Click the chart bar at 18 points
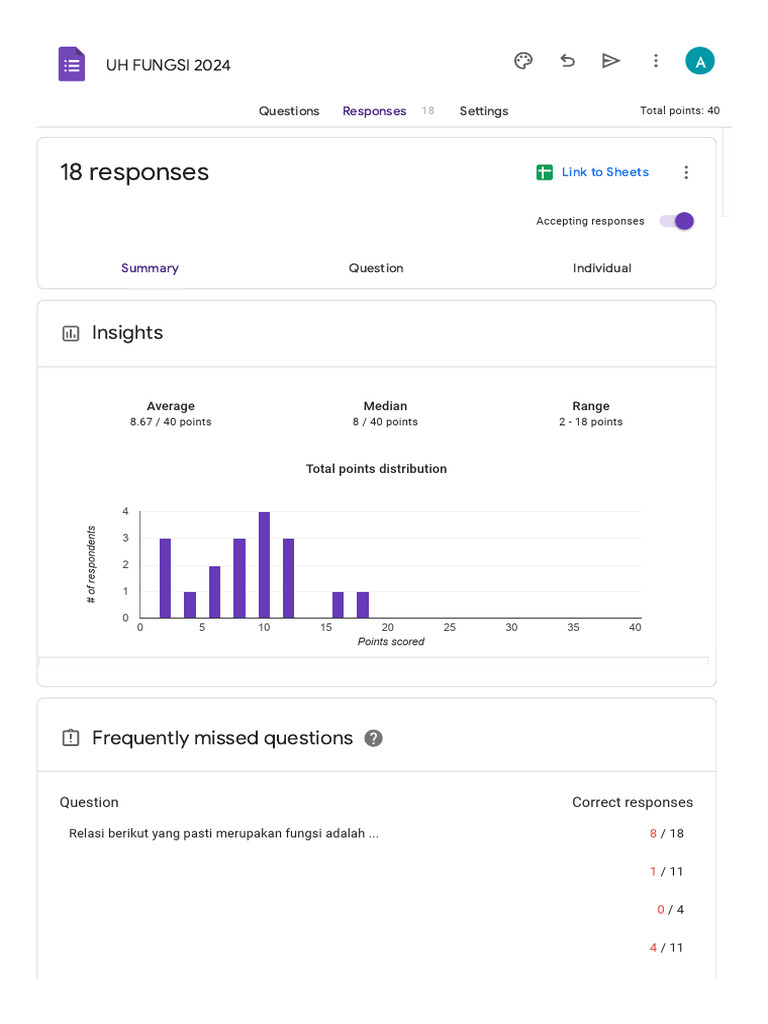This screenshot has width=768, height=1024. point(363,605)
